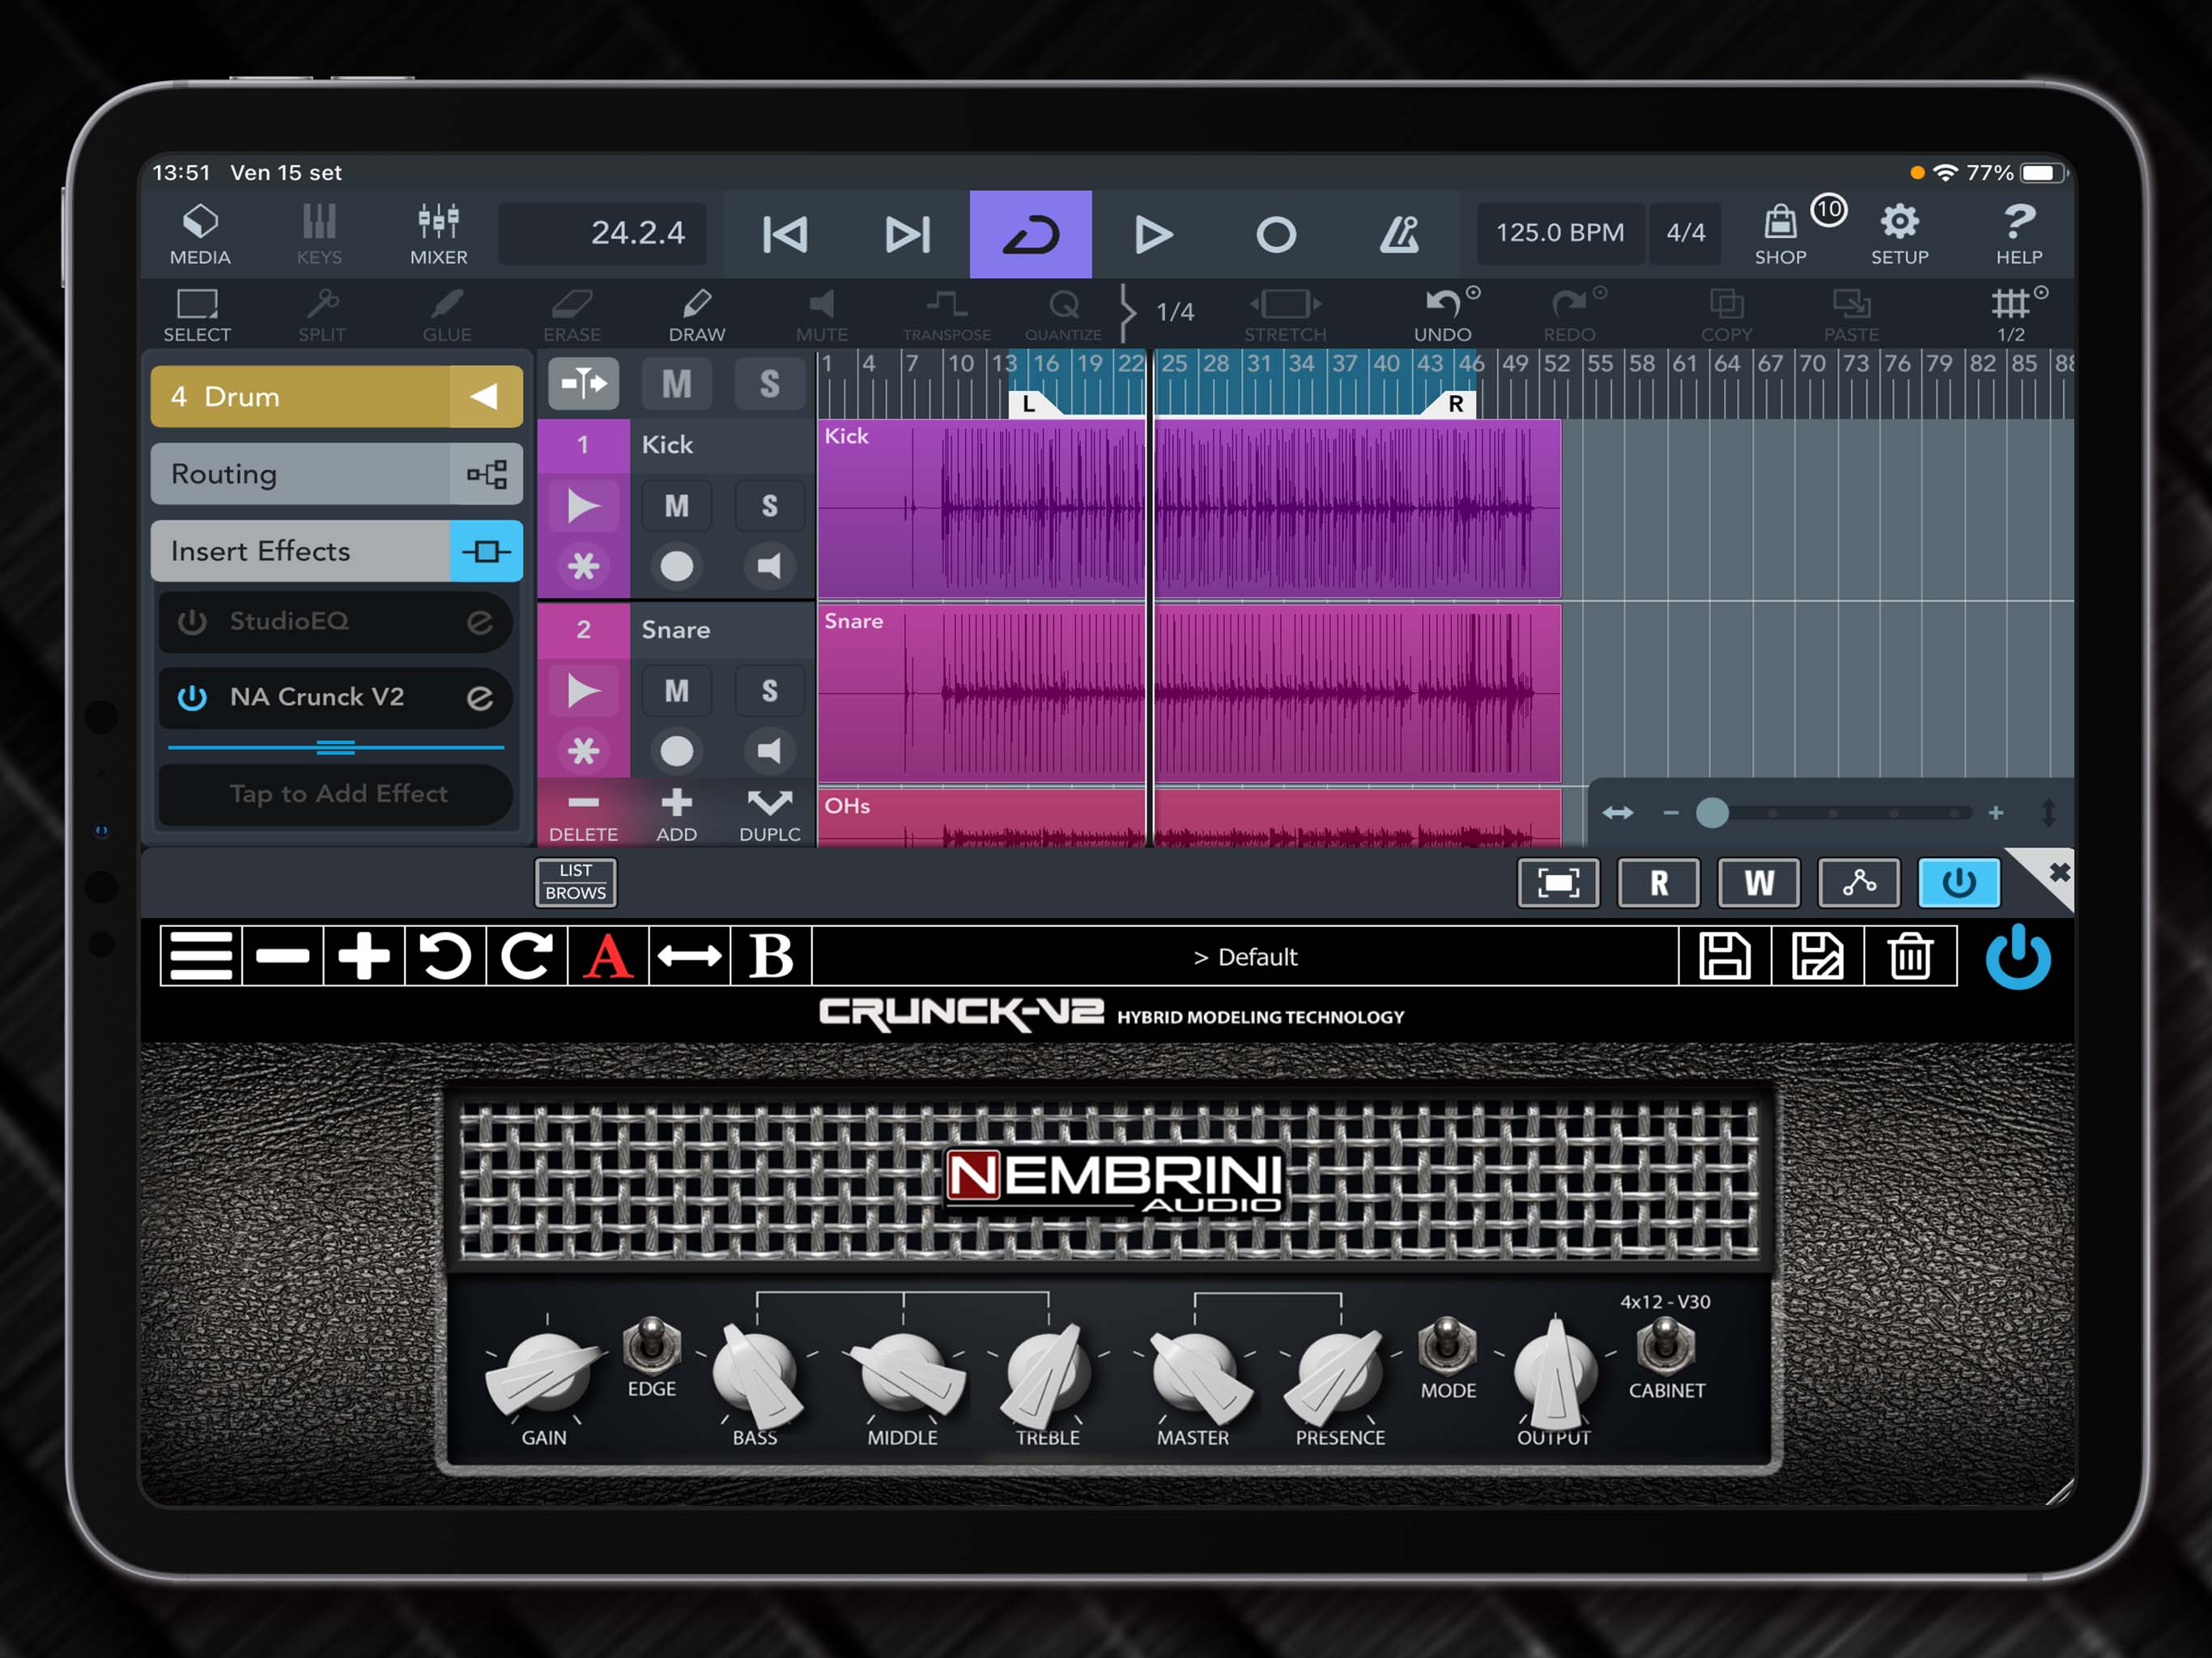This screenshot has width=2212, height=1658.
Task: Choose the Select tool
Action: (197, 314)
